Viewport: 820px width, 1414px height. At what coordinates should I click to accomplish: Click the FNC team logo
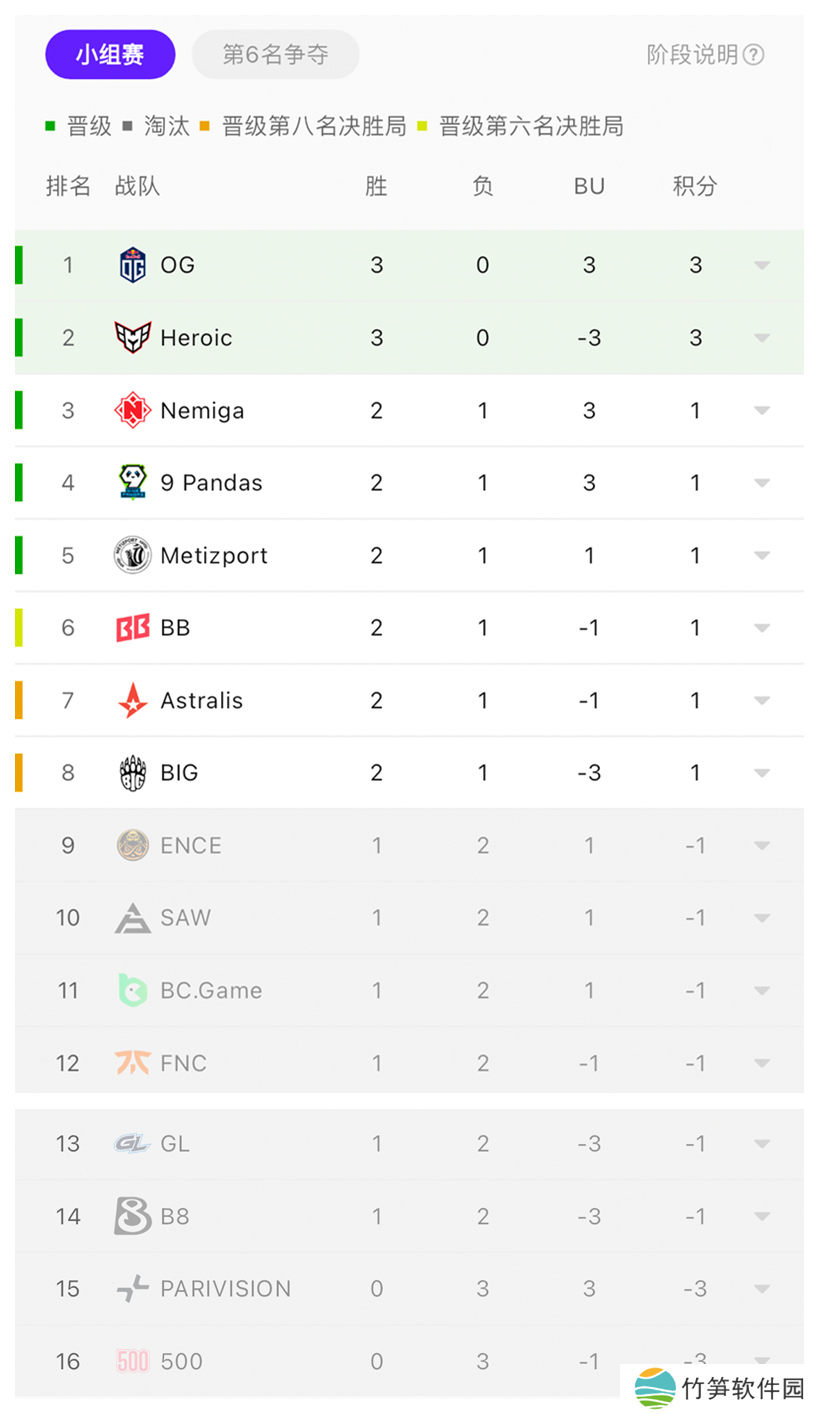132,1063
